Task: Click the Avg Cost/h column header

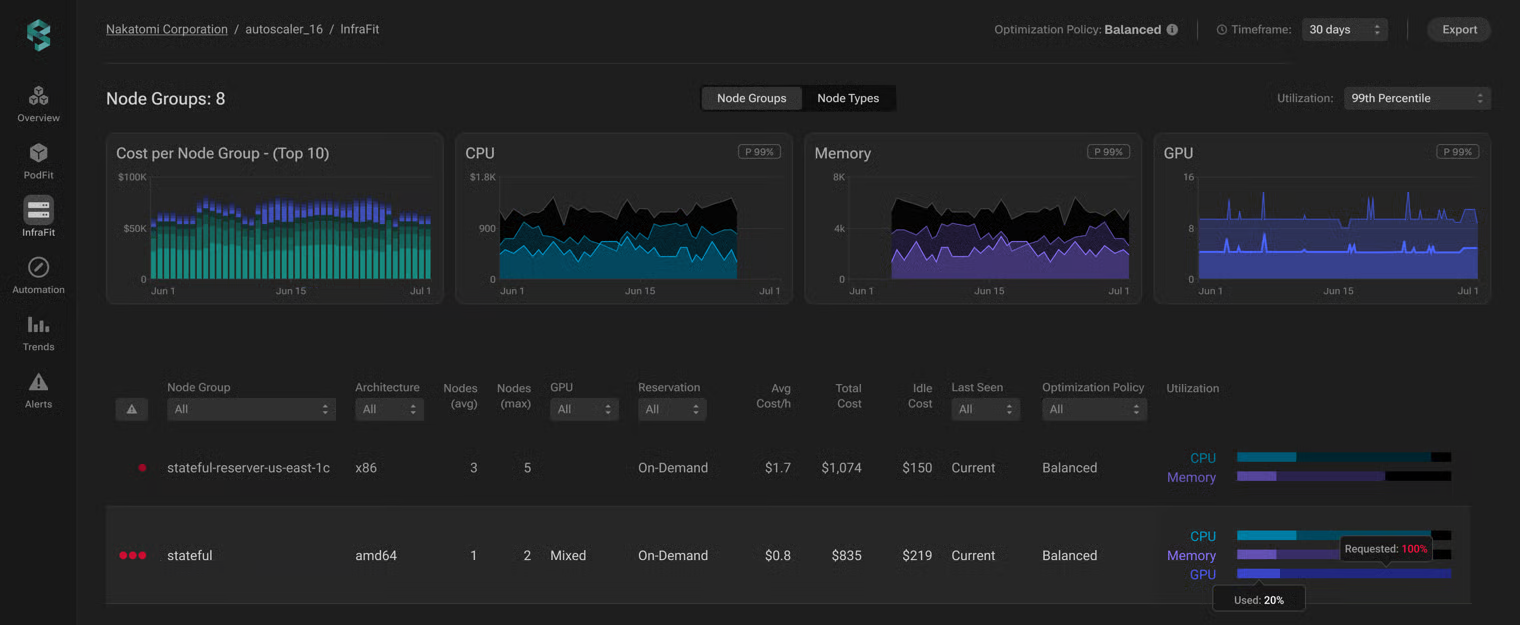Action: point(774,396)
